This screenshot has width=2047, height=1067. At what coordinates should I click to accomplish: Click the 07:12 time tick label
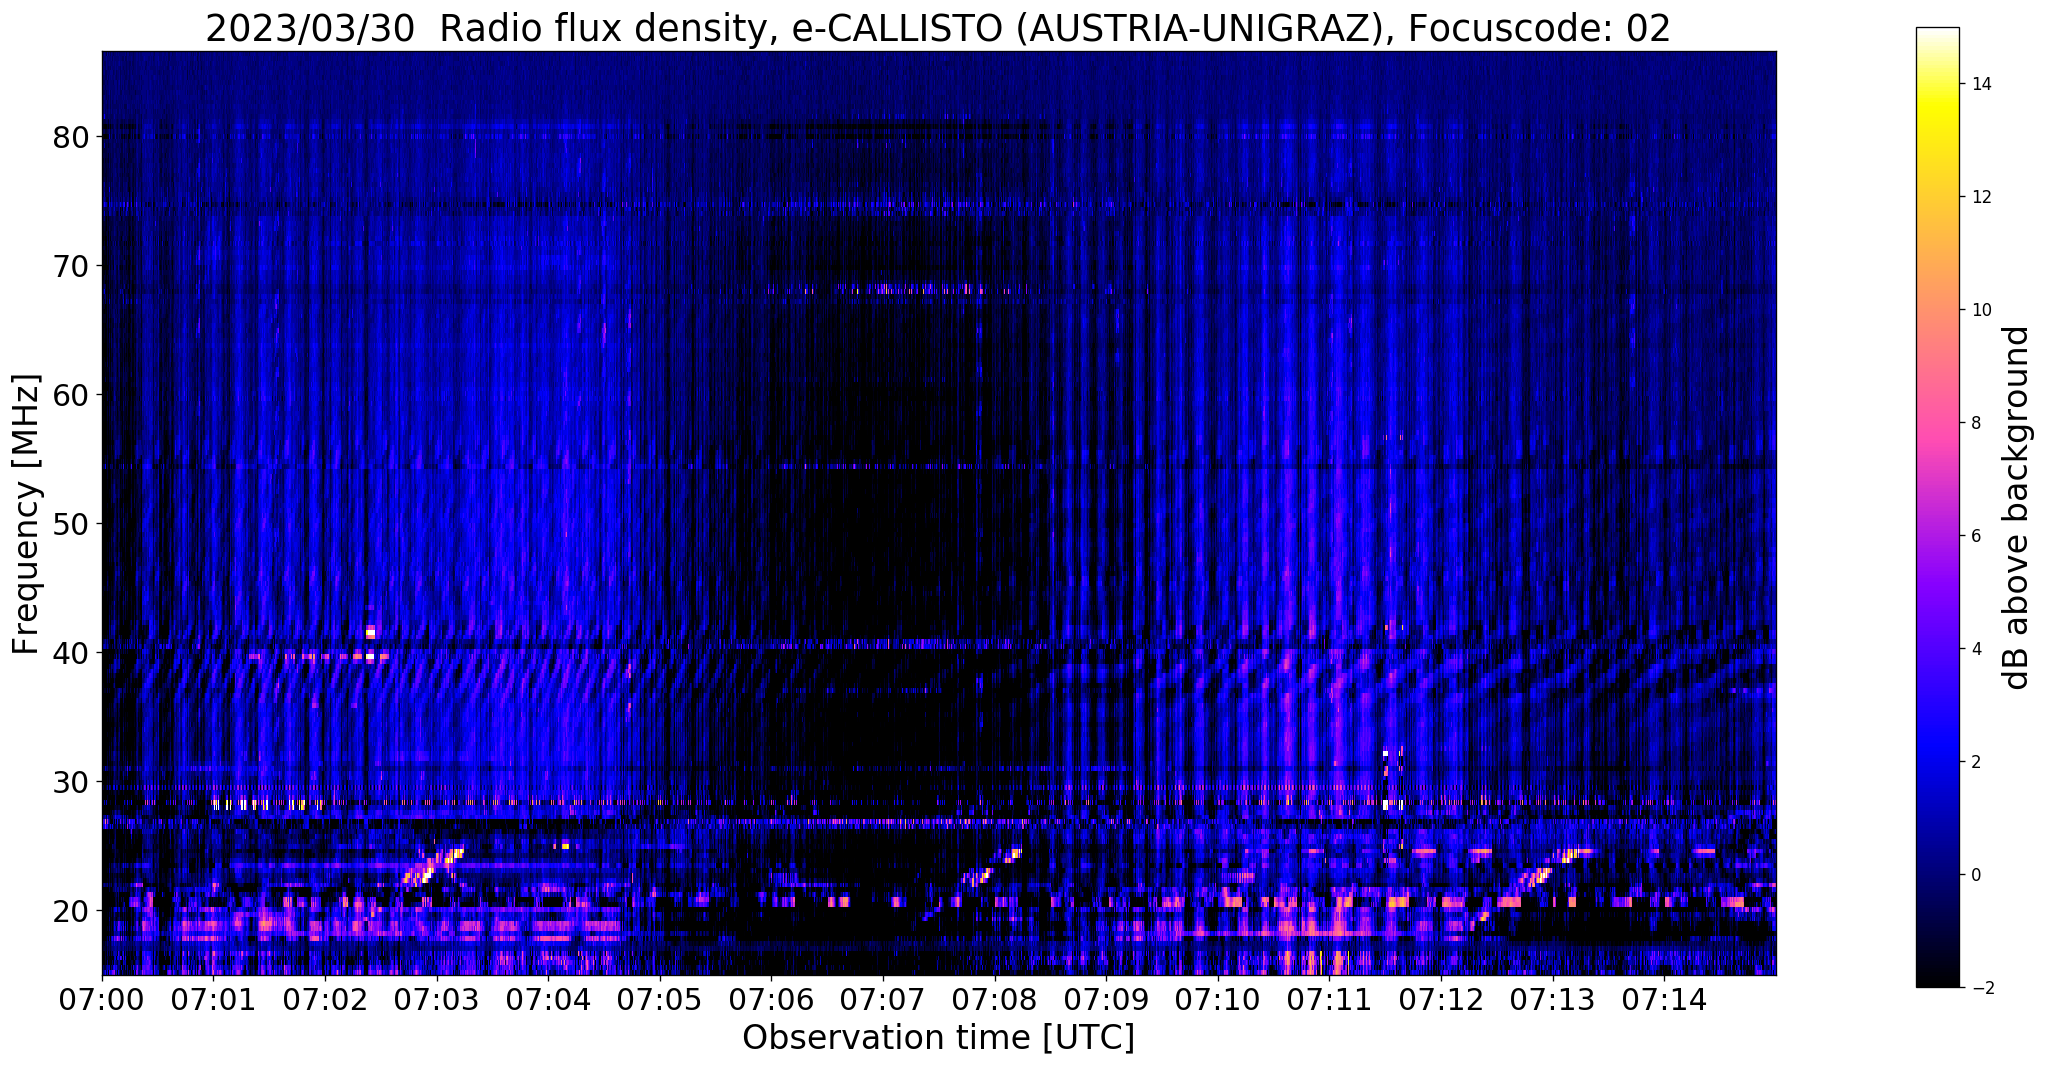(1441, 999)
